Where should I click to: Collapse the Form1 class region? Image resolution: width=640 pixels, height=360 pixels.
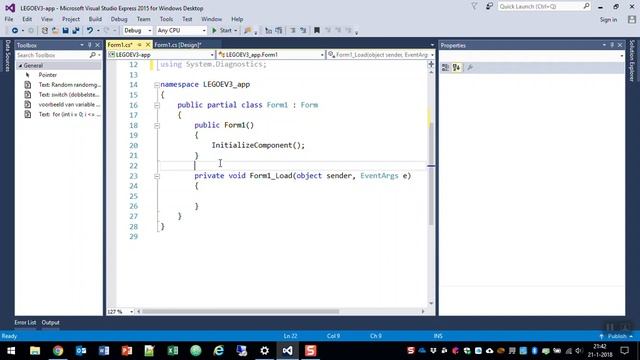[x=157, y=105]
